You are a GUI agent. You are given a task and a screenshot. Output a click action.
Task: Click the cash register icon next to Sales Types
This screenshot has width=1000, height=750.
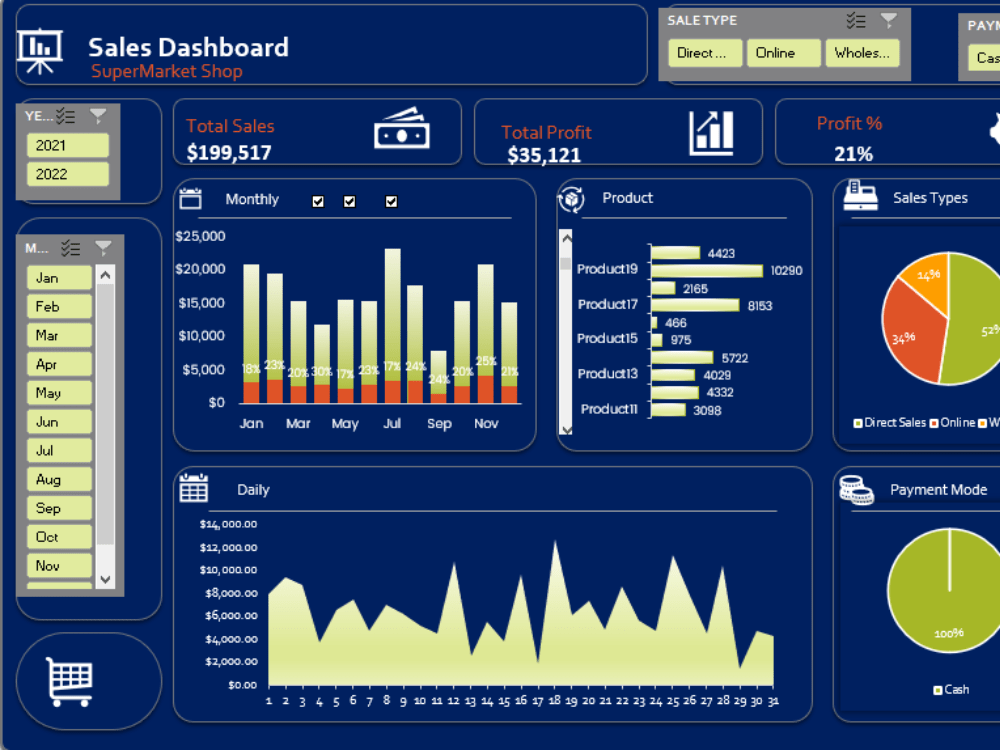coord(860,195)
